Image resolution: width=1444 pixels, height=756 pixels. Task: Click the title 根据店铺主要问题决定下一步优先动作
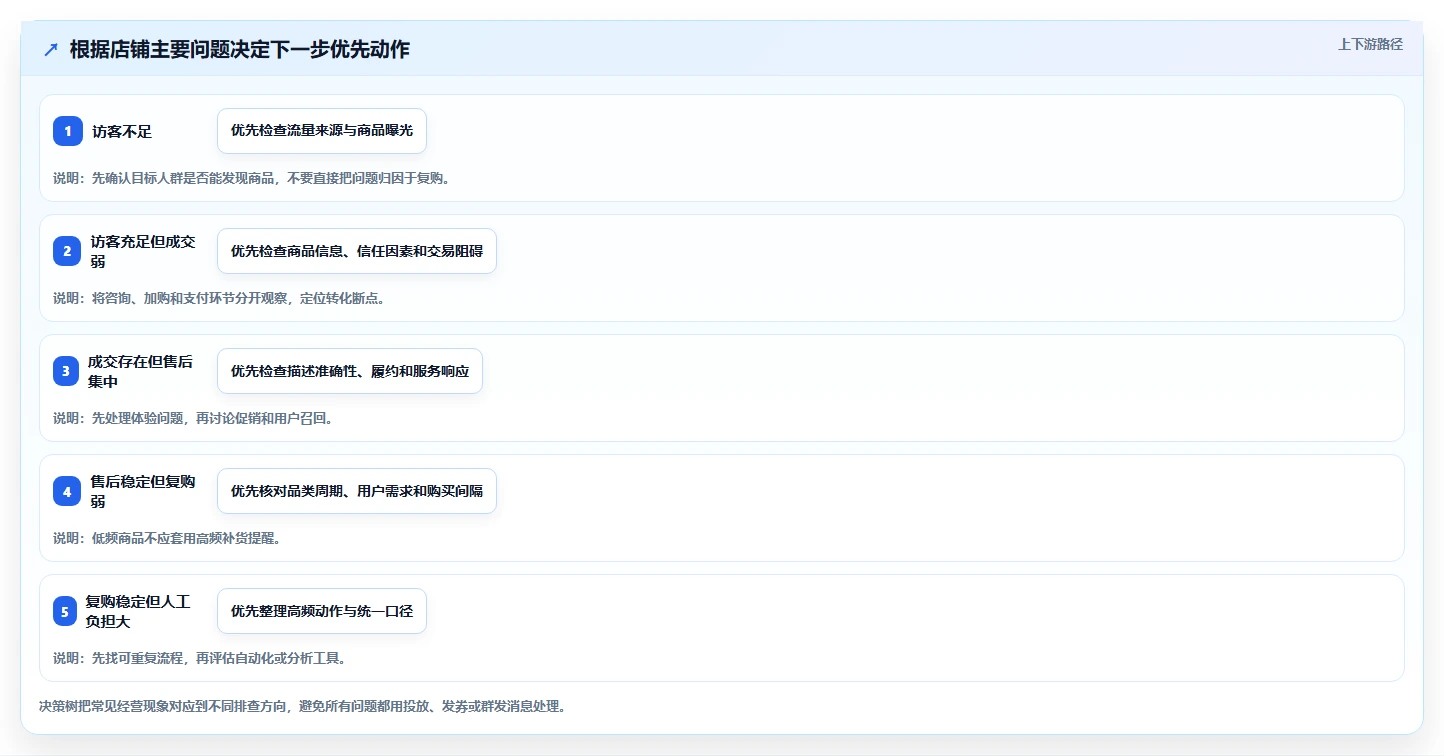click(240, 50)
